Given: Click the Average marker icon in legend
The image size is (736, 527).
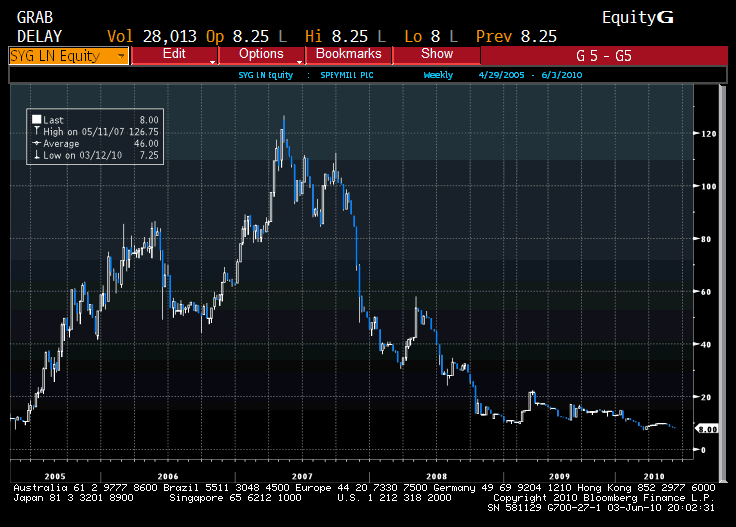Looking at the screenshot, I should coord(37,143).
